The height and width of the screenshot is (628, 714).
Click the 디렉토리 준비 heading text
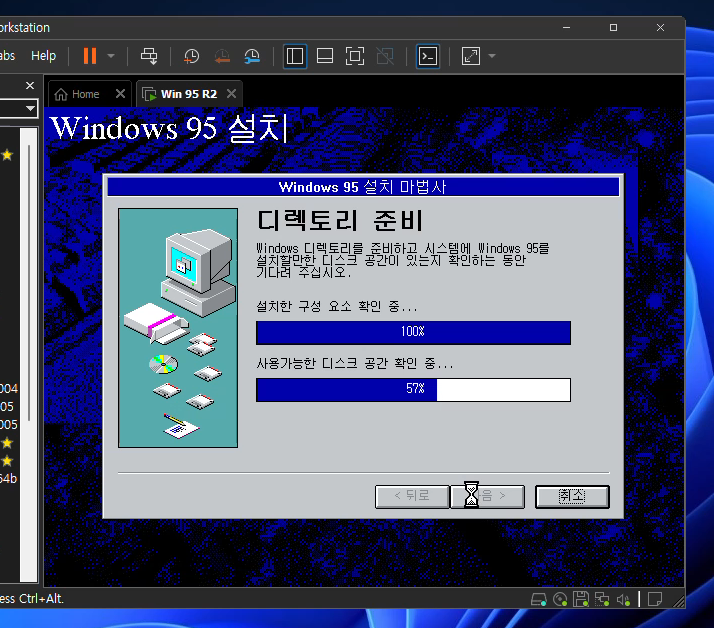coord(340,220)
